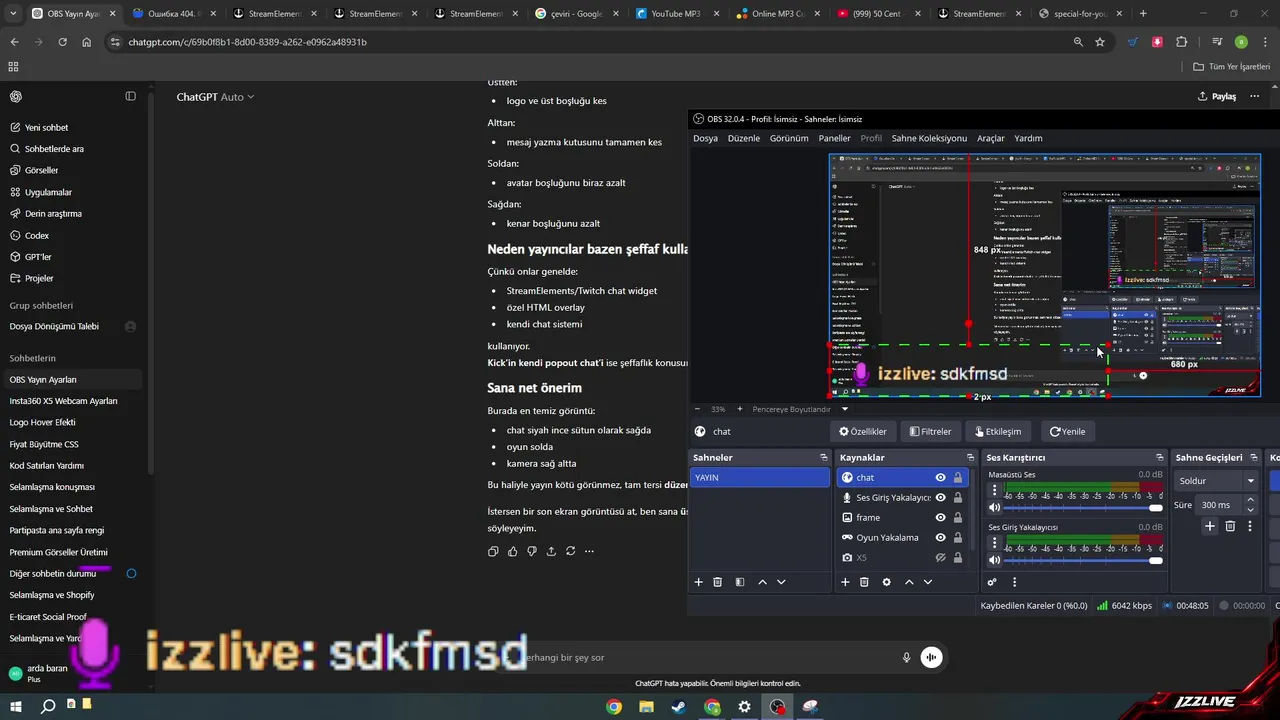Screen dimensions: 1280x720
Task: Click Yenile button in source toolbar
Action: click(1067, 431)
